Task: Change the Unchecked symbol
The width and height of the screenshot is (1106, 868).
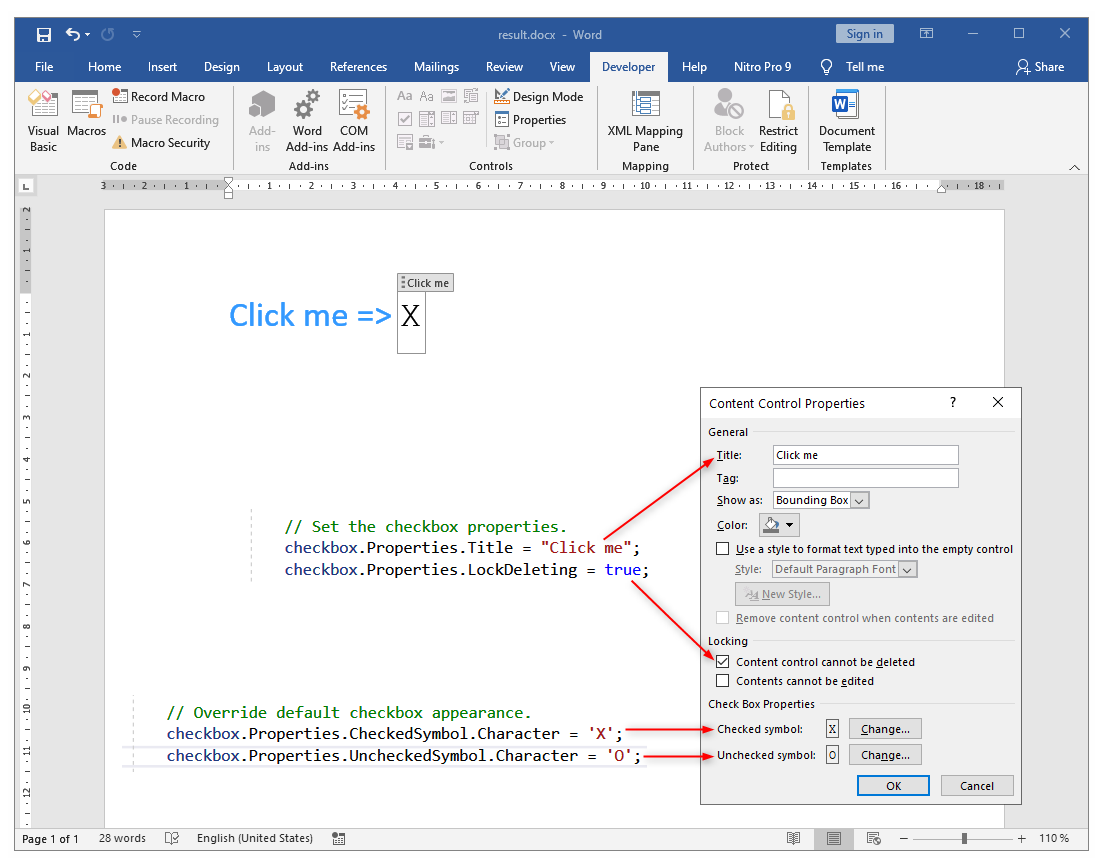Action: click(885, 754)
